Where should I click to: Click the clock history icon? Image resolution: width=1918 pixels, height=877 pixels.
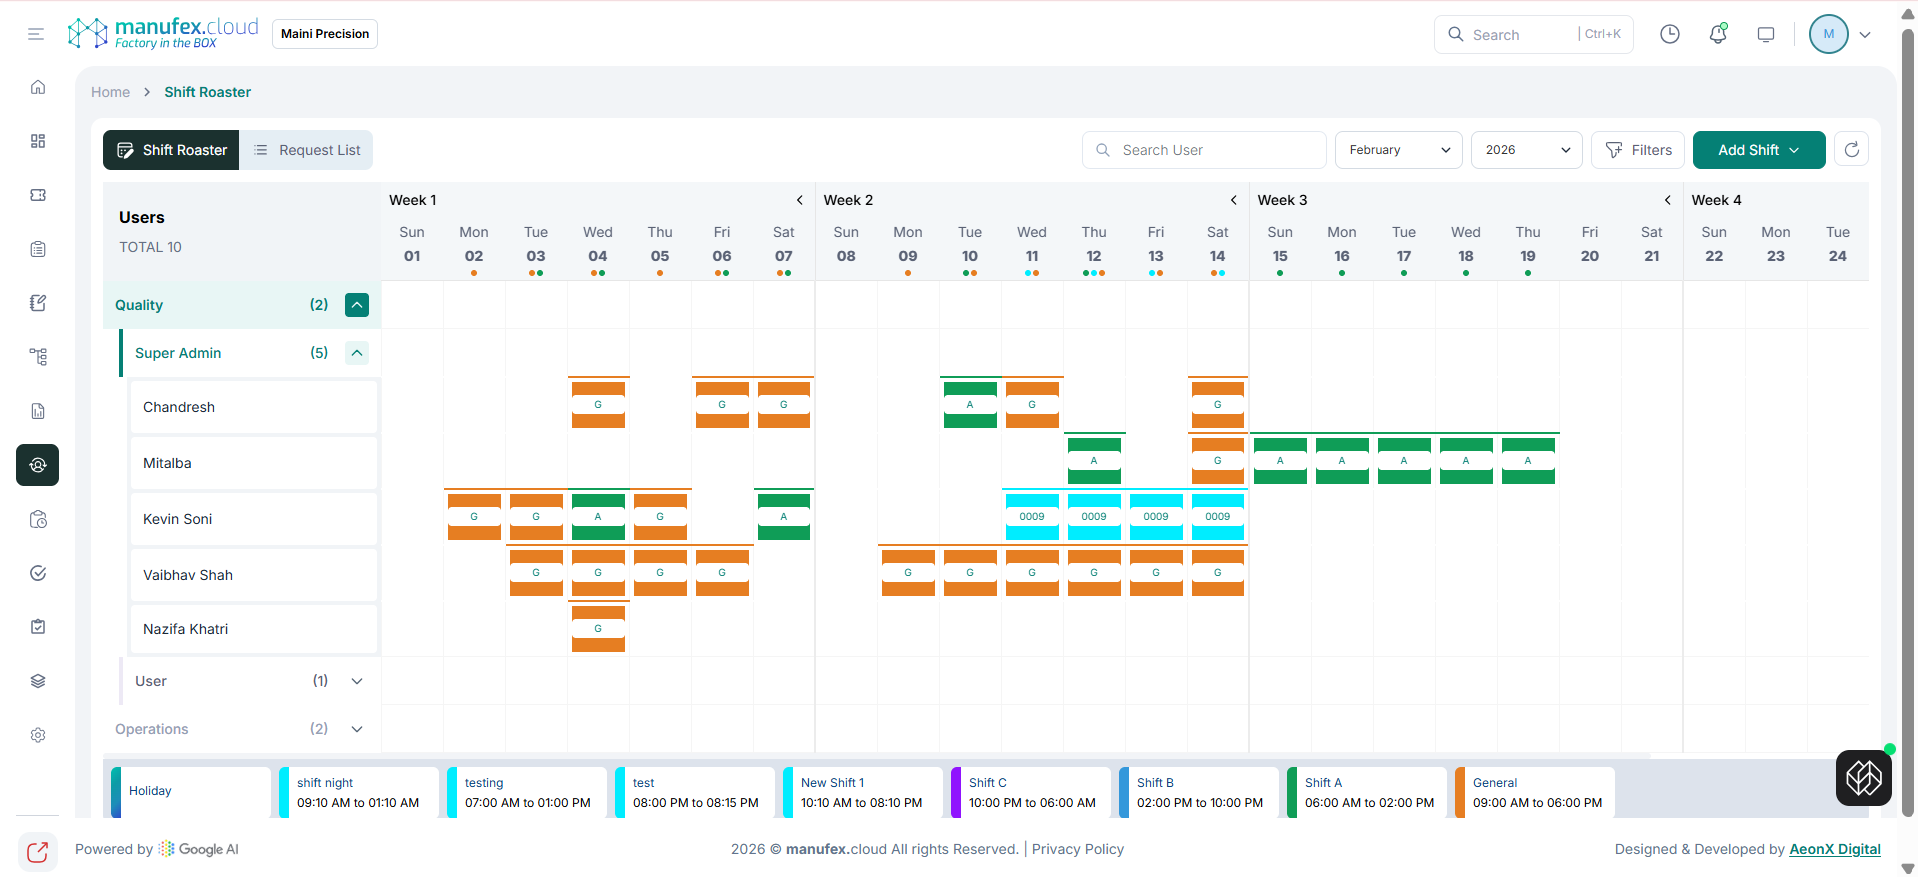coord(1669,34)
